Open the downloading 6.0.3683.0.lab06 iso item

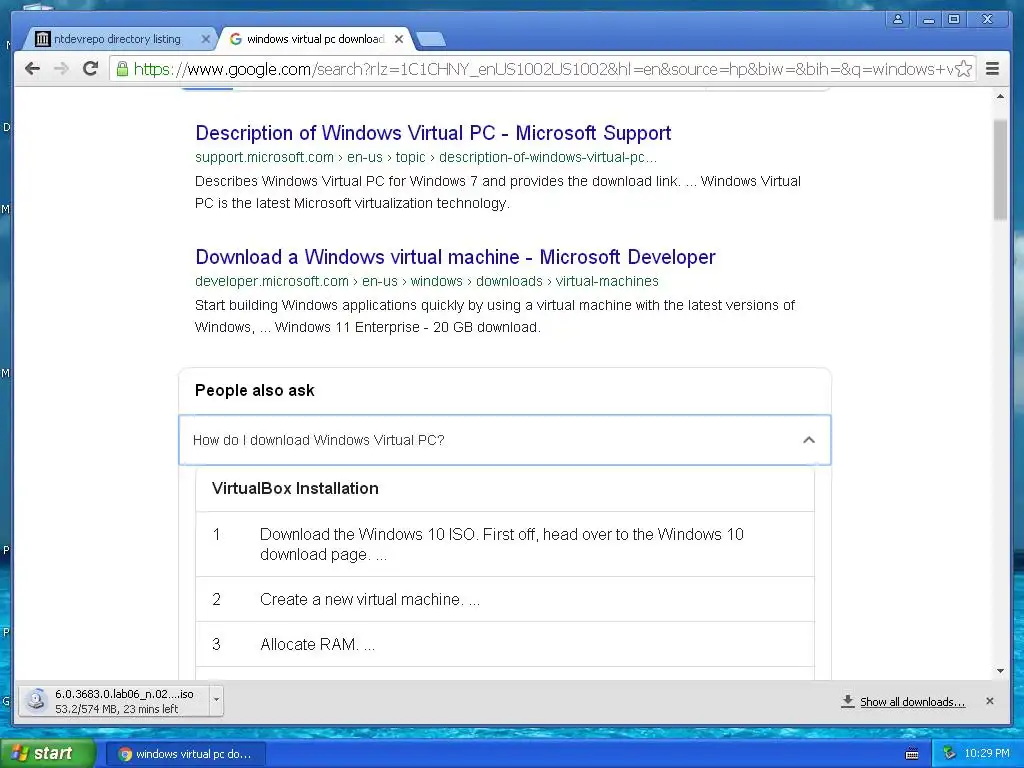click(x=114, y=701)
